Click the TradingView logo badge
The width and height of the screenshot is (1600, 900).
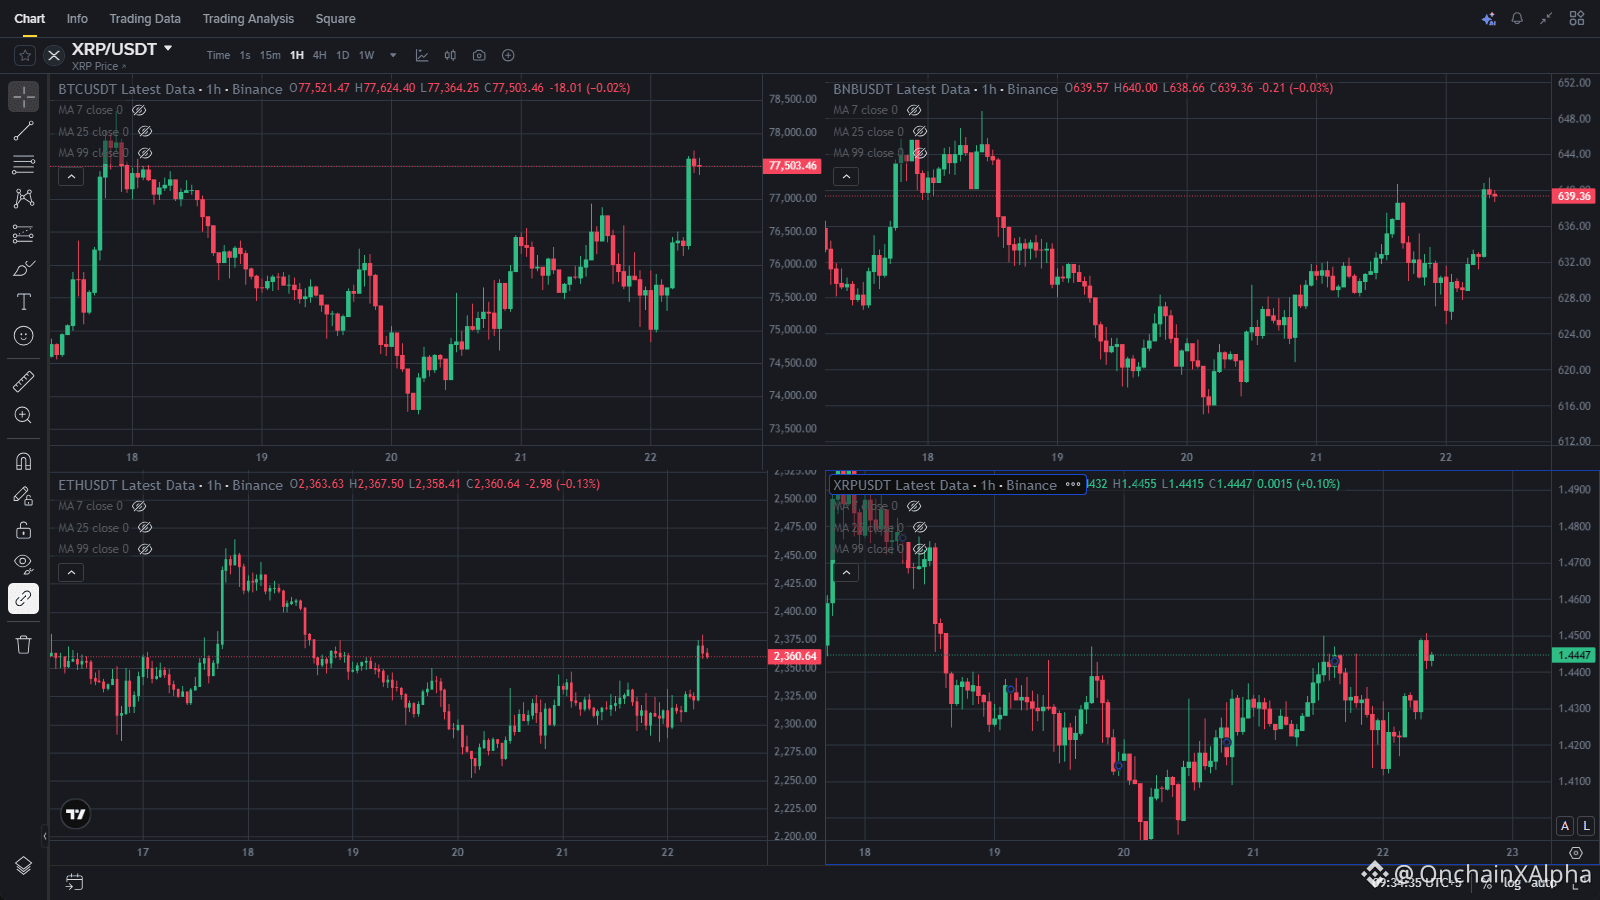point(76,814)
